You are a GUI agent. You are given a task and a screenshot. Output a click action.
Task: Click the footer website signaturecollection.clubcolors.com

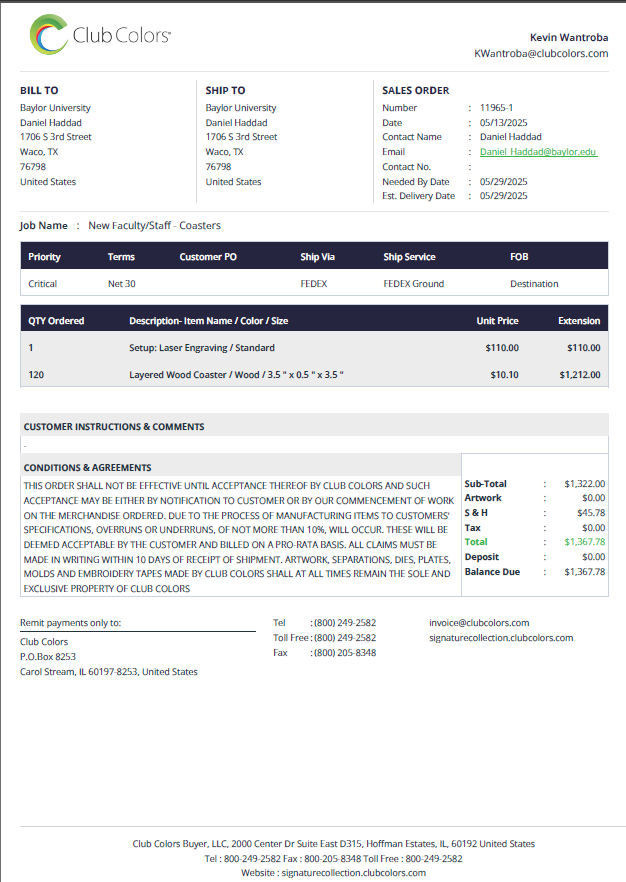[x=354, y=873]
